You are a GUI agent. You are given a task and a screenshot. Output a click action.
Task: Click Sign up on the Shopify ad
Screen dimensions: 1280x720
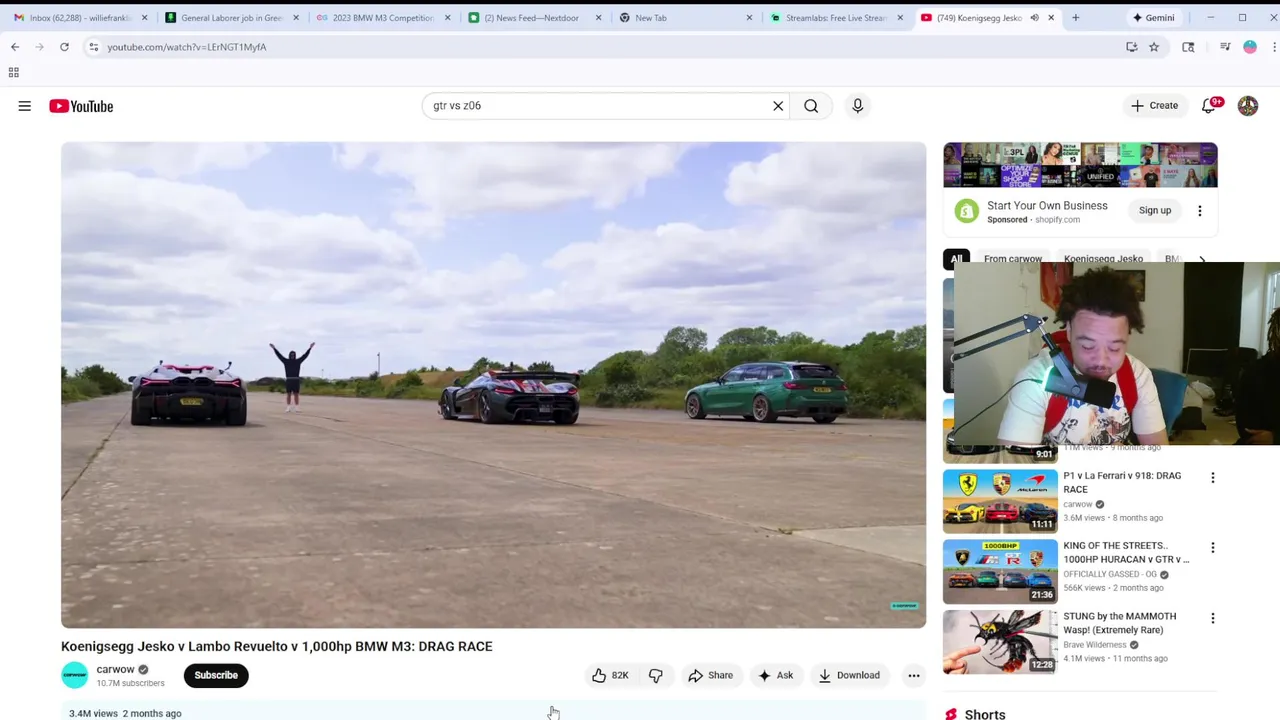click(1155, 211)
